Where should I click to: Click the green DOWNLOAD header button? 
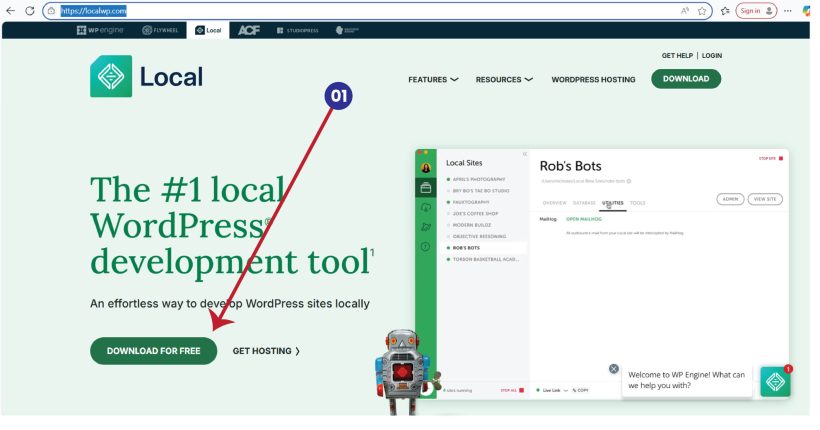pyautogui.click(x=686, y=79)
